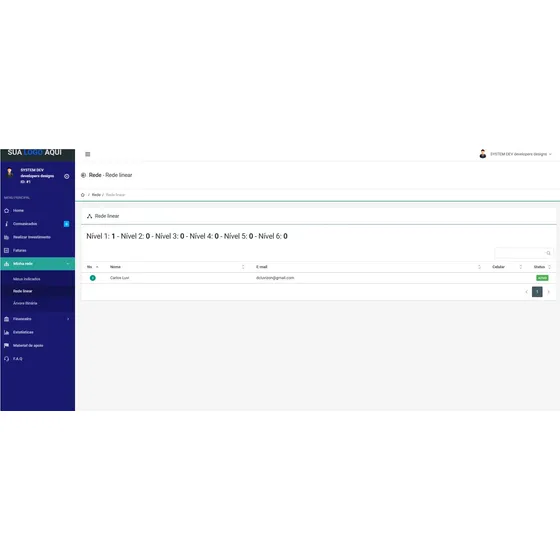Click the Carlos name cell

[x=120, y=278]
